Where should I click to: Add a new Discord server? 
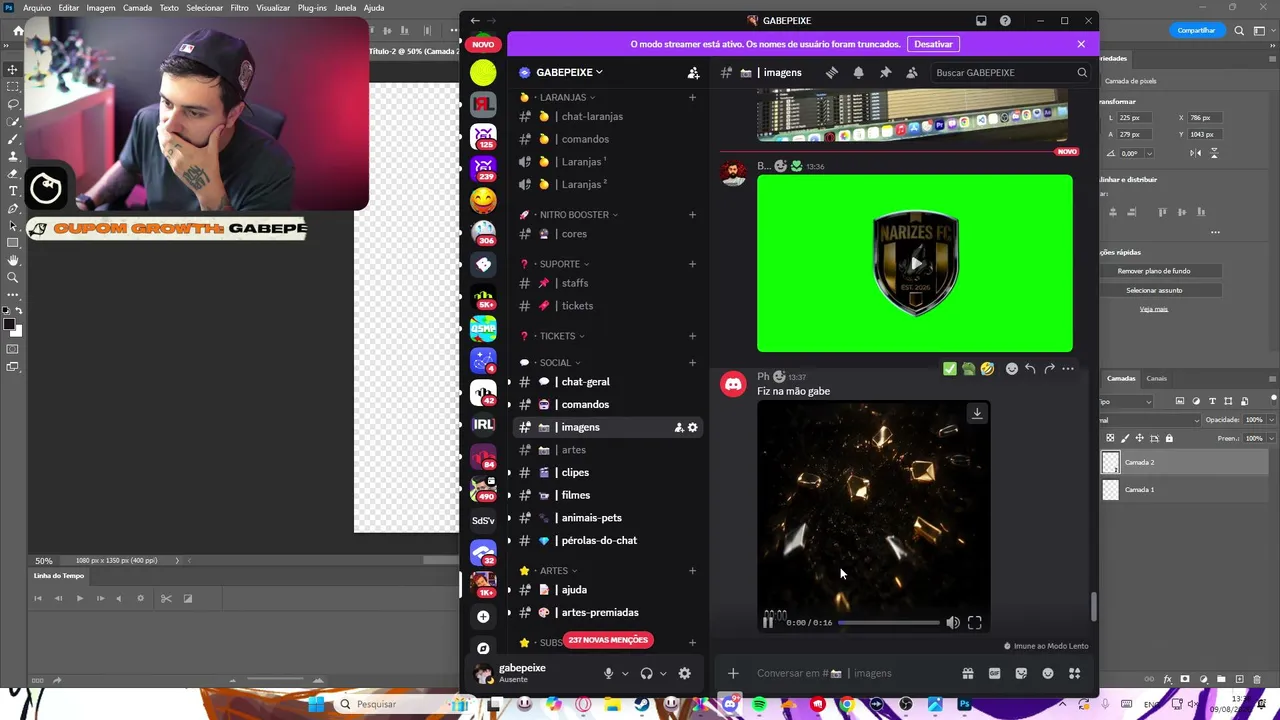483,616
